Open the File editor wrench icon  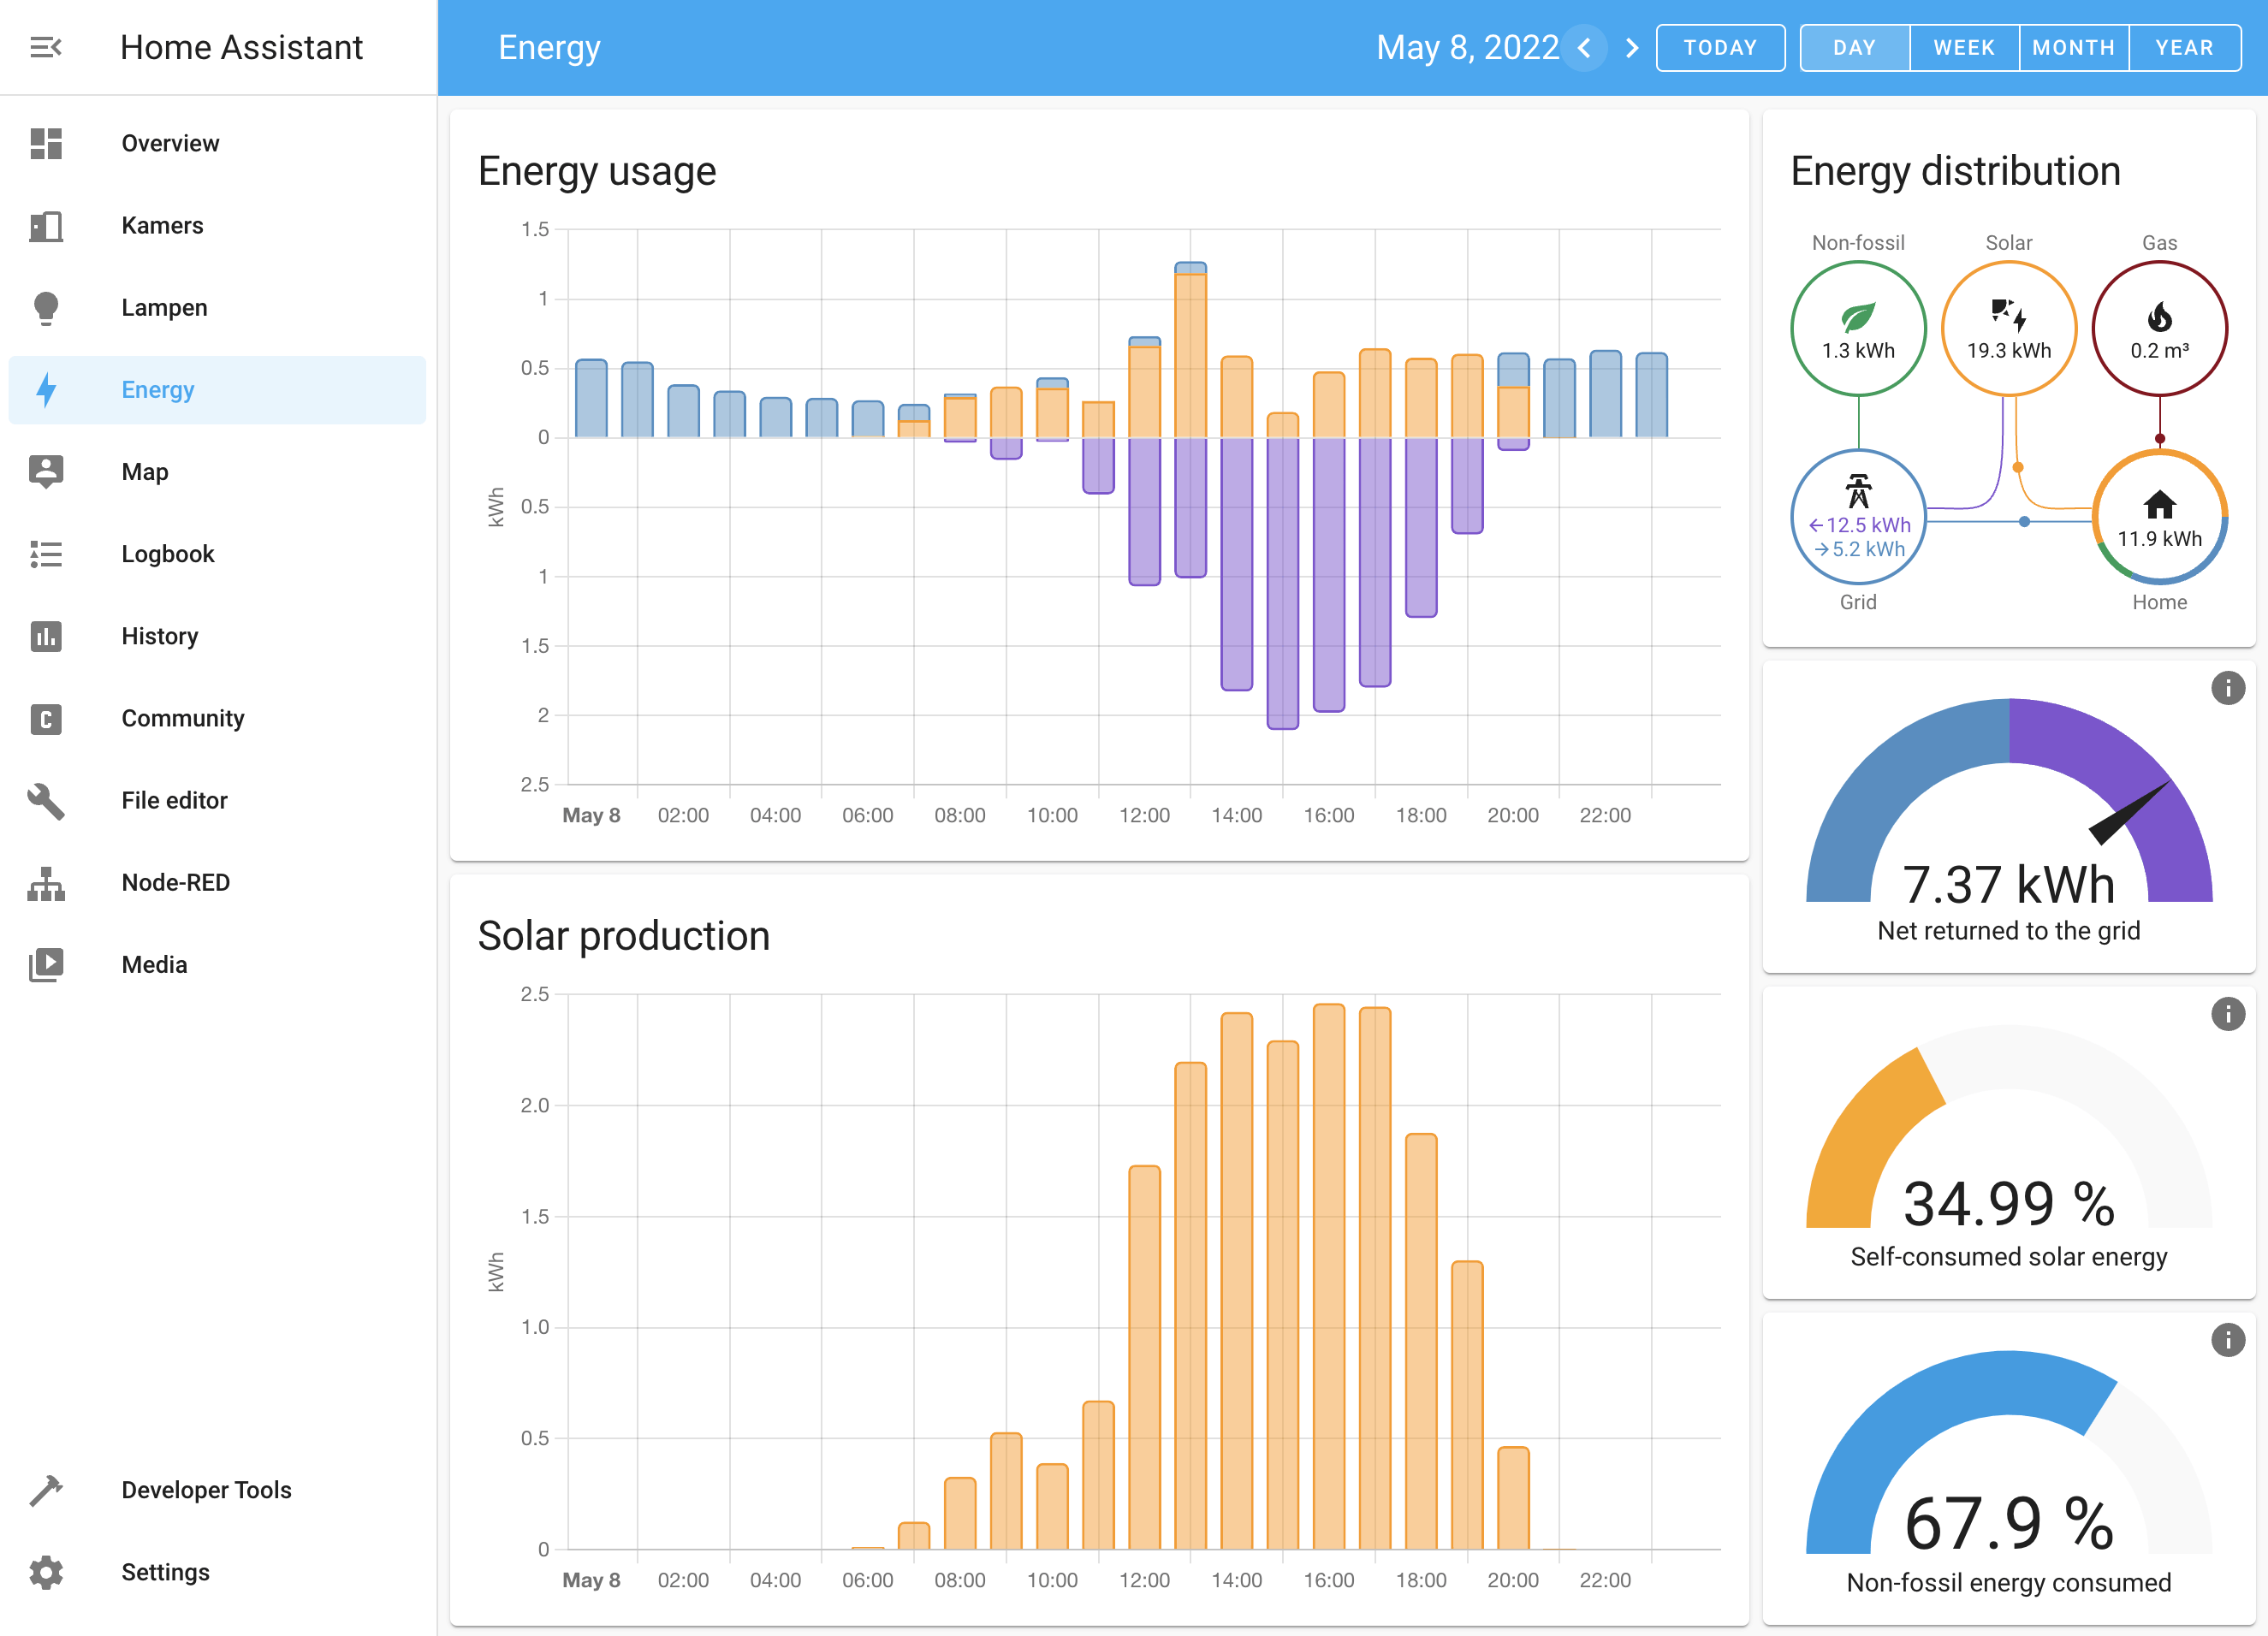46,800
